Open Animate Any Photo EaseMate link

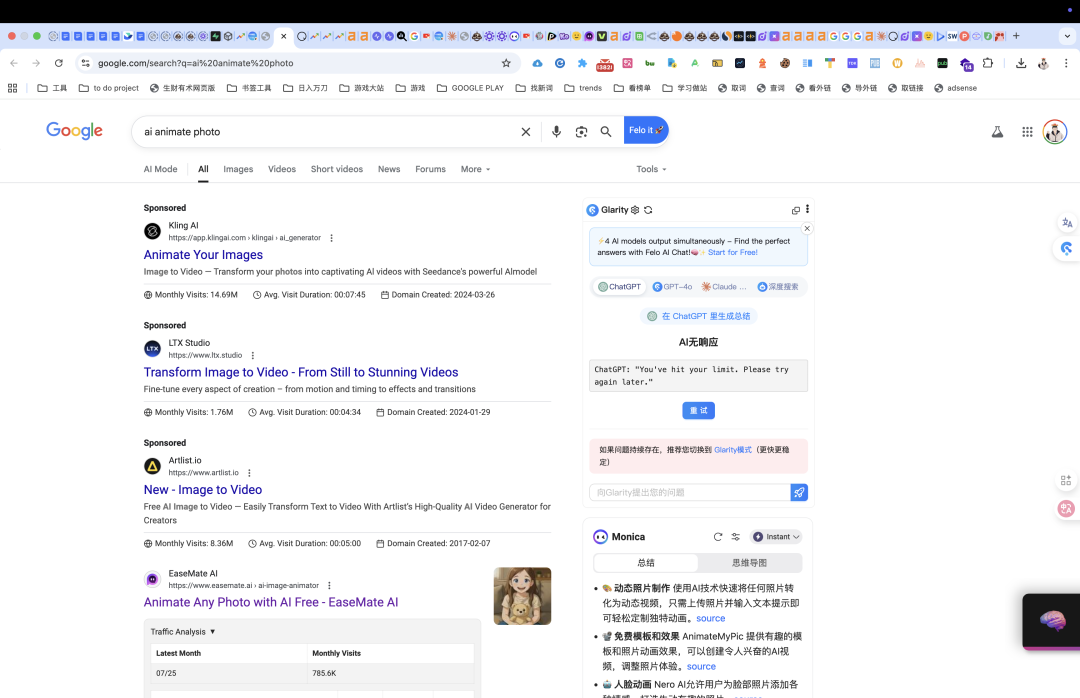(x=271, y=602)
